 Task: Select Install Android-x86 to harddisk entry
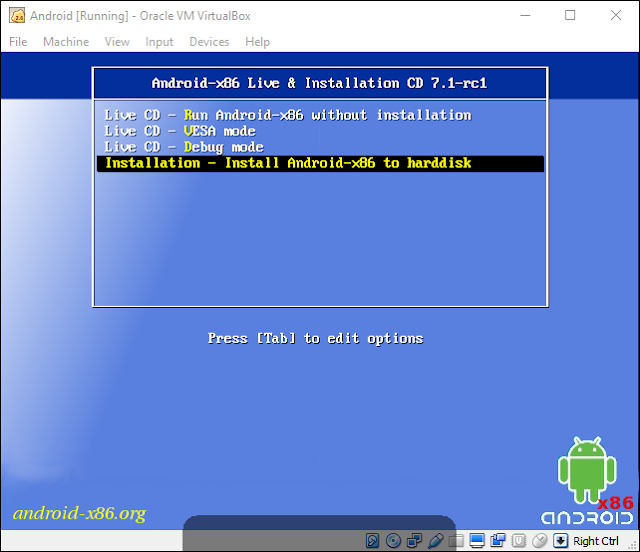320,163
